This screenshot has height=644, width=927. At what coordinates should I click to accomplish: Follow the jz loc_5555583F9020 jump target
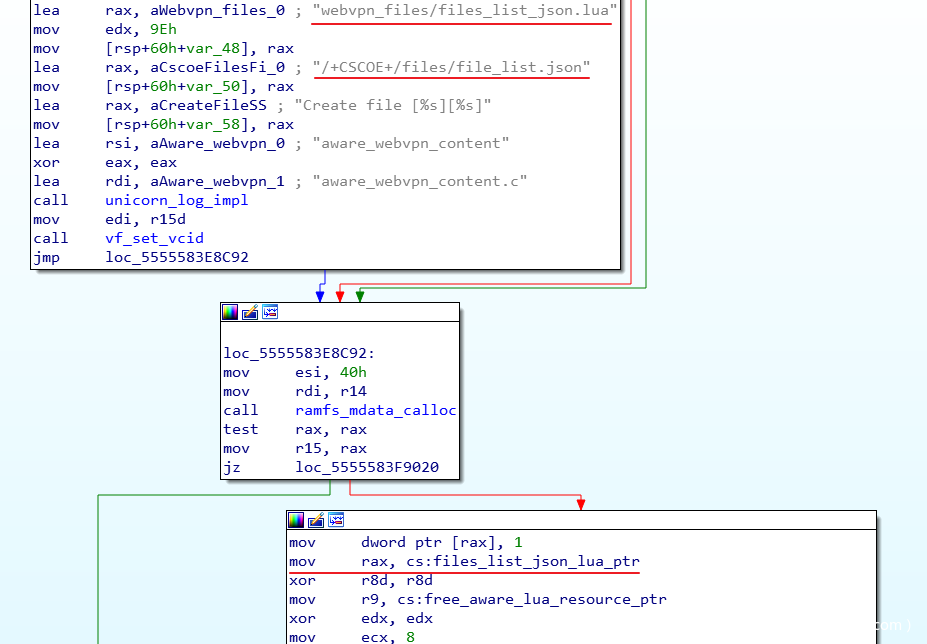pos(367,467)
